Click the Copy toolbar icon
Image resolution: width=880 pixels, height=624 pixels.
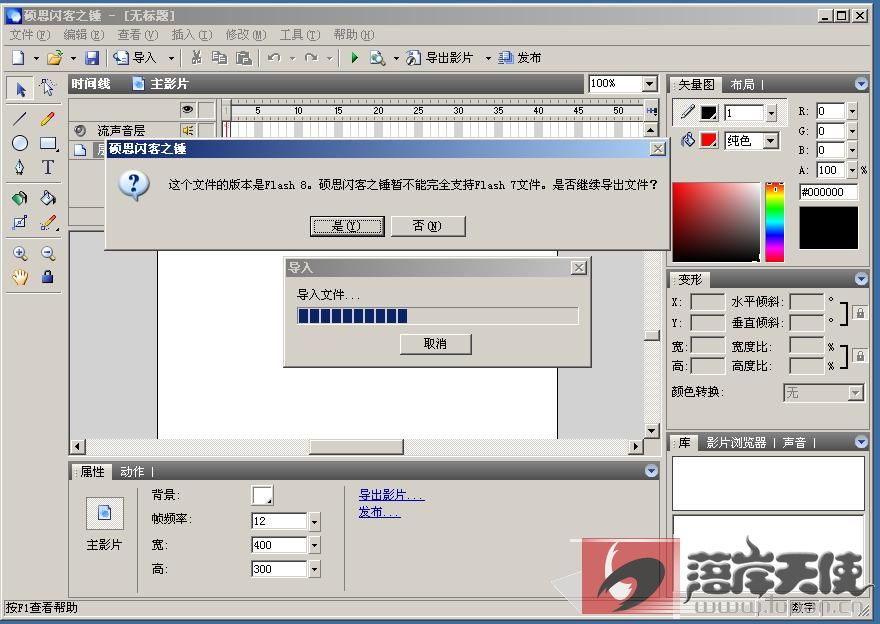point(219,57)
